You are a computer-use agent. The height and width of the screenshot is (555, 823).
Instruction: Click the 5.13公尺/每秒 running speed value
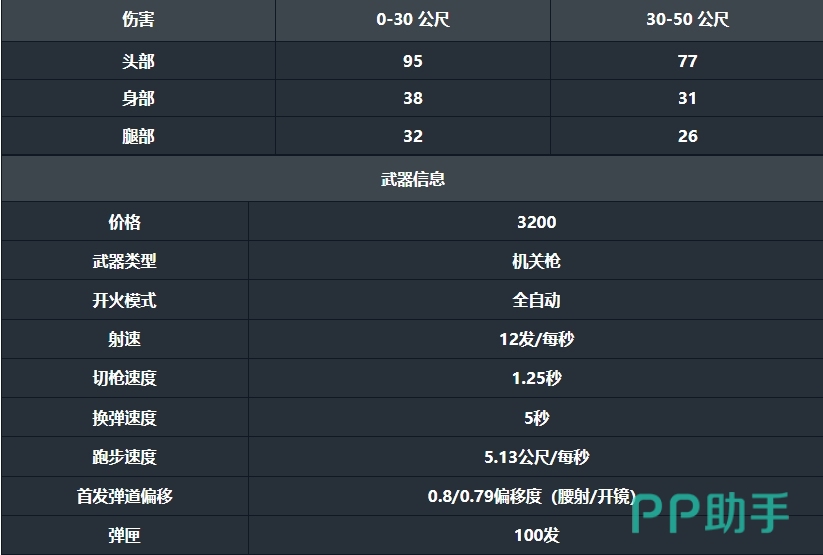pos(536,457)
